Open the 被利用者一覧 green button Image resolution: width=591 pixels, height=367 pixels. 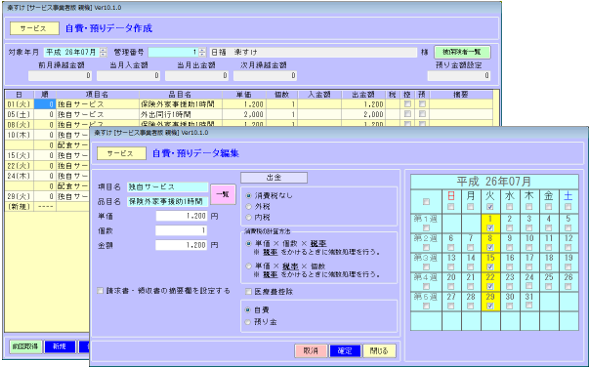coord(462,52)
